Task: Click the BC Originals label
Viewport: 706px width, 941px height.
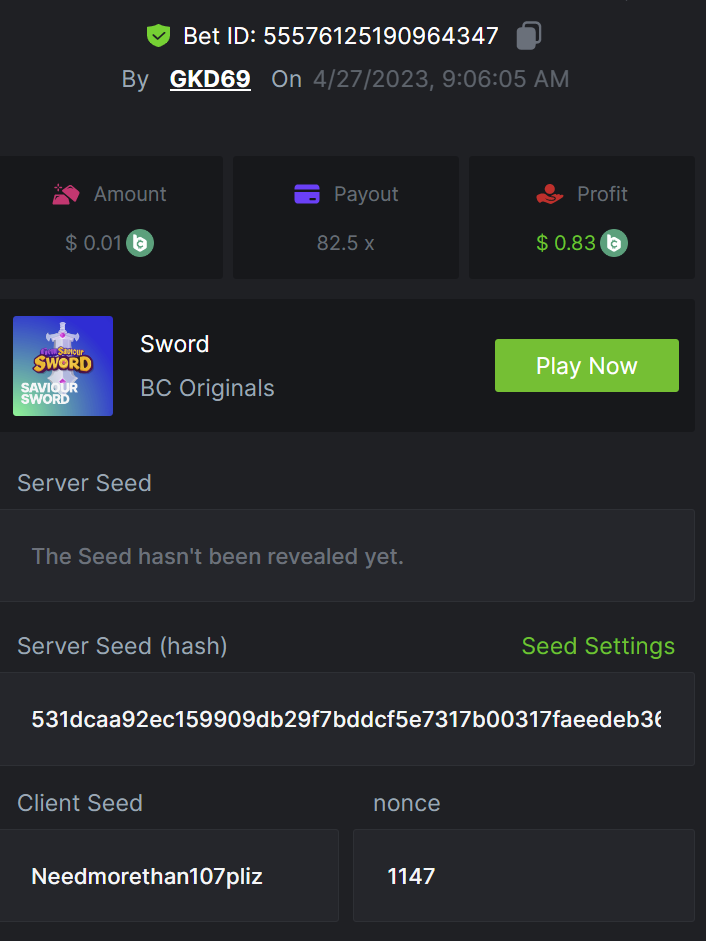Action: (207, 388)
